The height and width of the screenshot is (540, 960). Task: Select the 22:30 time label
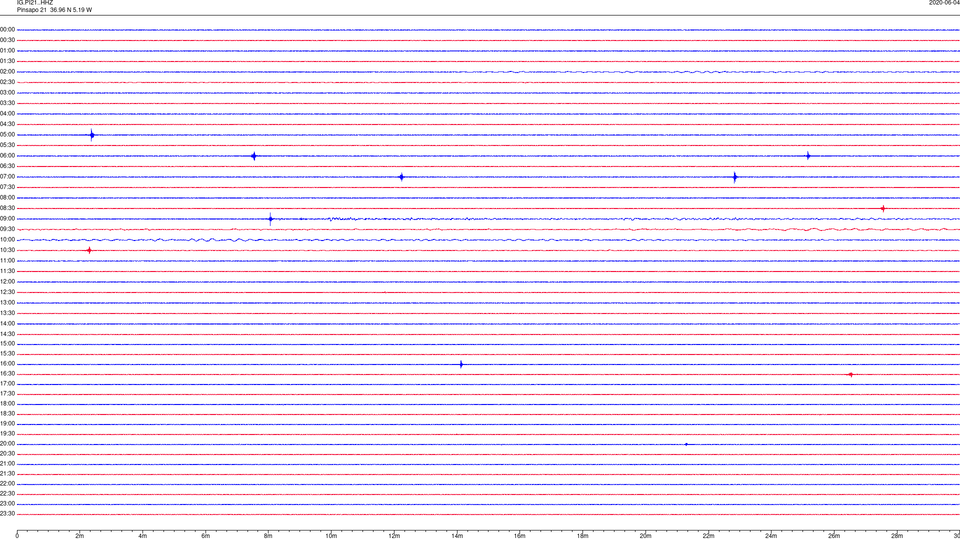[x=7, y=493]
